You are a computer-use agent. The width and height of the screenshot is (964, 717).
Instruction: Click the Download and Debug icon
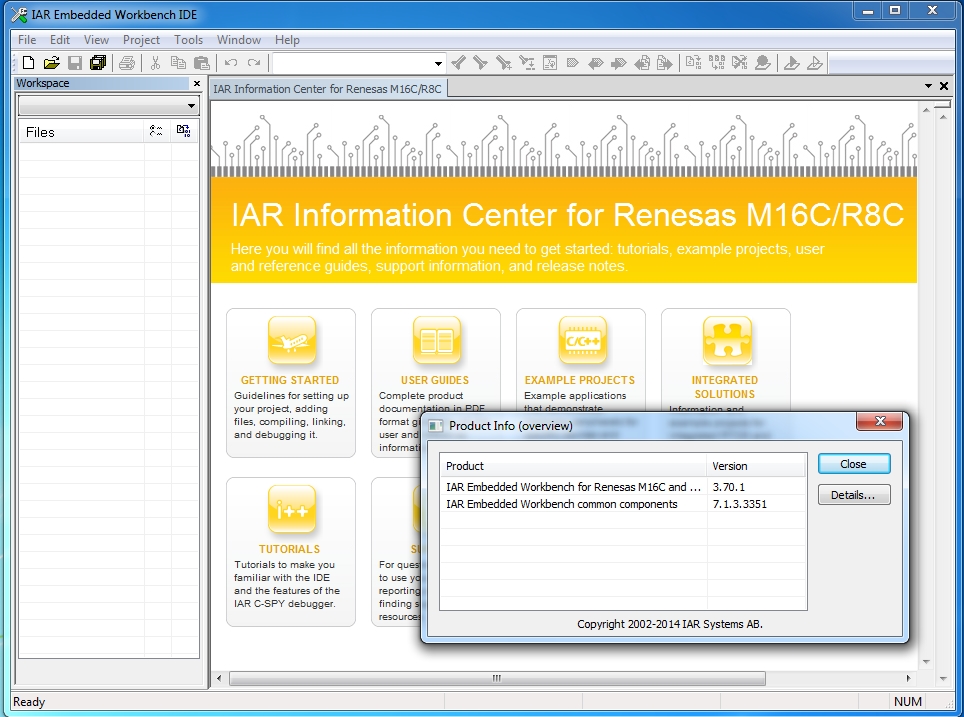[792, 63]
